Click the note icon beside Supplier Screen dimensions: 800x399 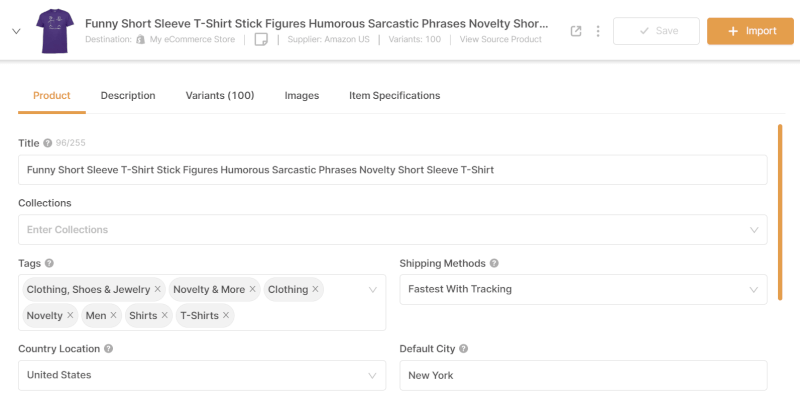261,39
